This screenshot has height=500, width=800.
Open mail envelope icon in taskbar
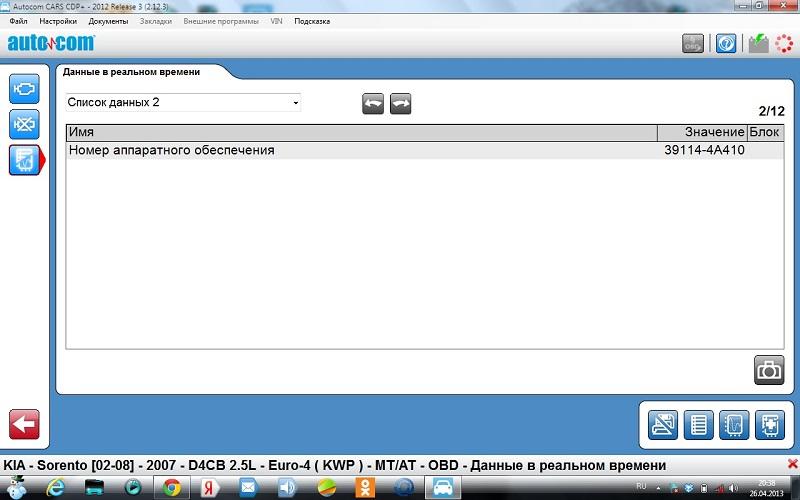point(248,488)
